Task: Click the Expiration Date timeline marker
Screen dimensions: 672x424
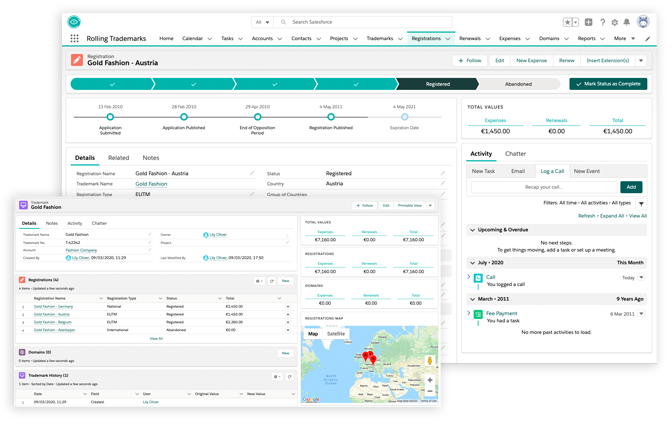Action: pos(404,117)
